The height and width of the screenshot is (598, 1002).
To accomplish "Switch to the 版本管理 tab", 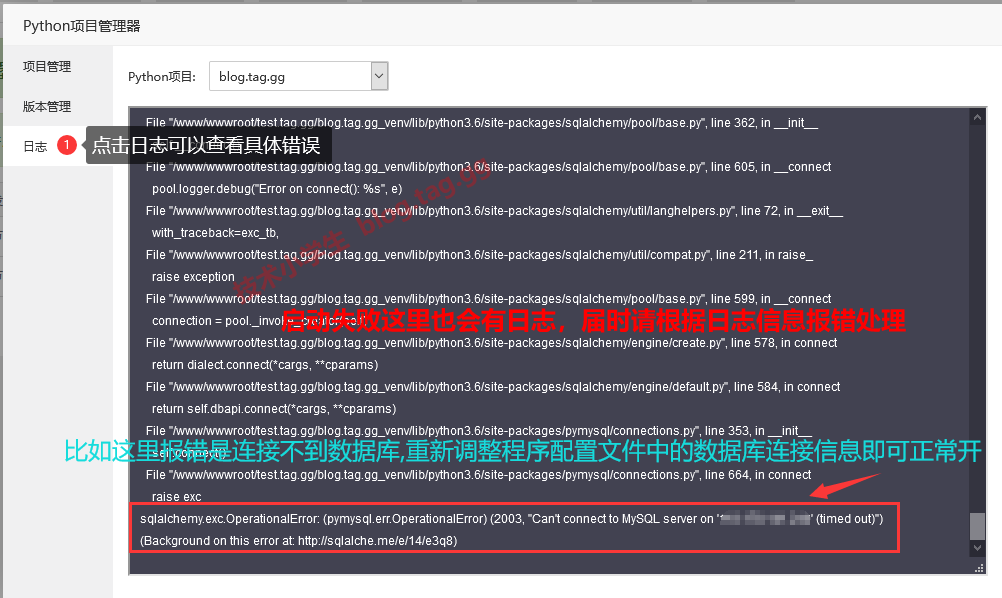I will click(47, 107).
